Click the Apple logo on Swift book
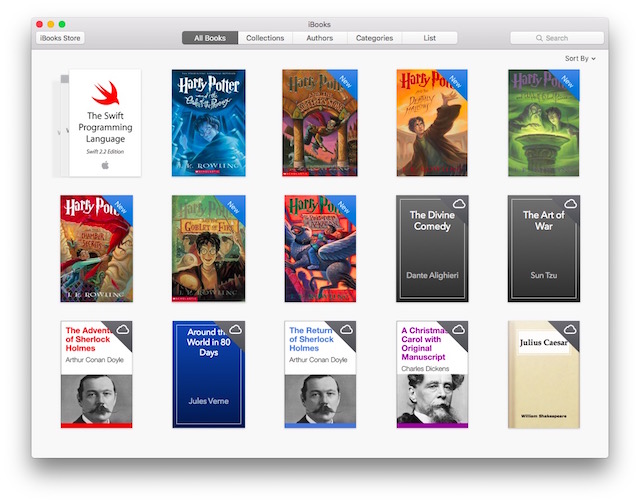 tap(105, 165)
